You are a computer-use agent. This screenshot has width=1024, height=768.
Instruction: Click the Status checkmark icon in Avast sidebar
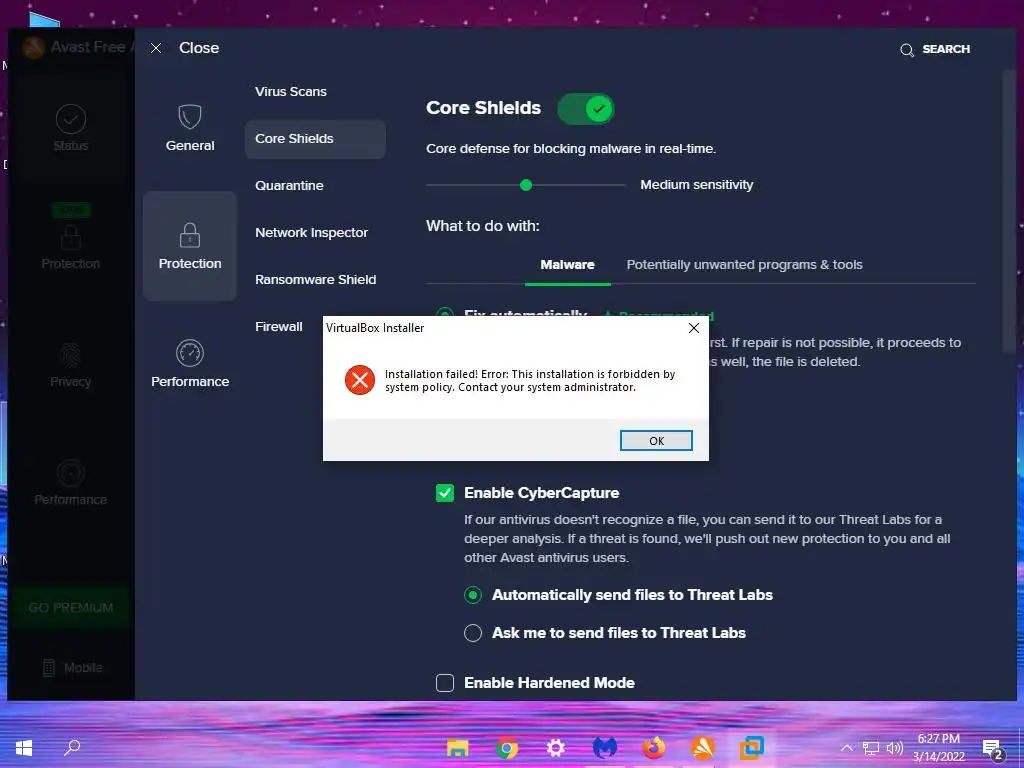coord(71,119)
